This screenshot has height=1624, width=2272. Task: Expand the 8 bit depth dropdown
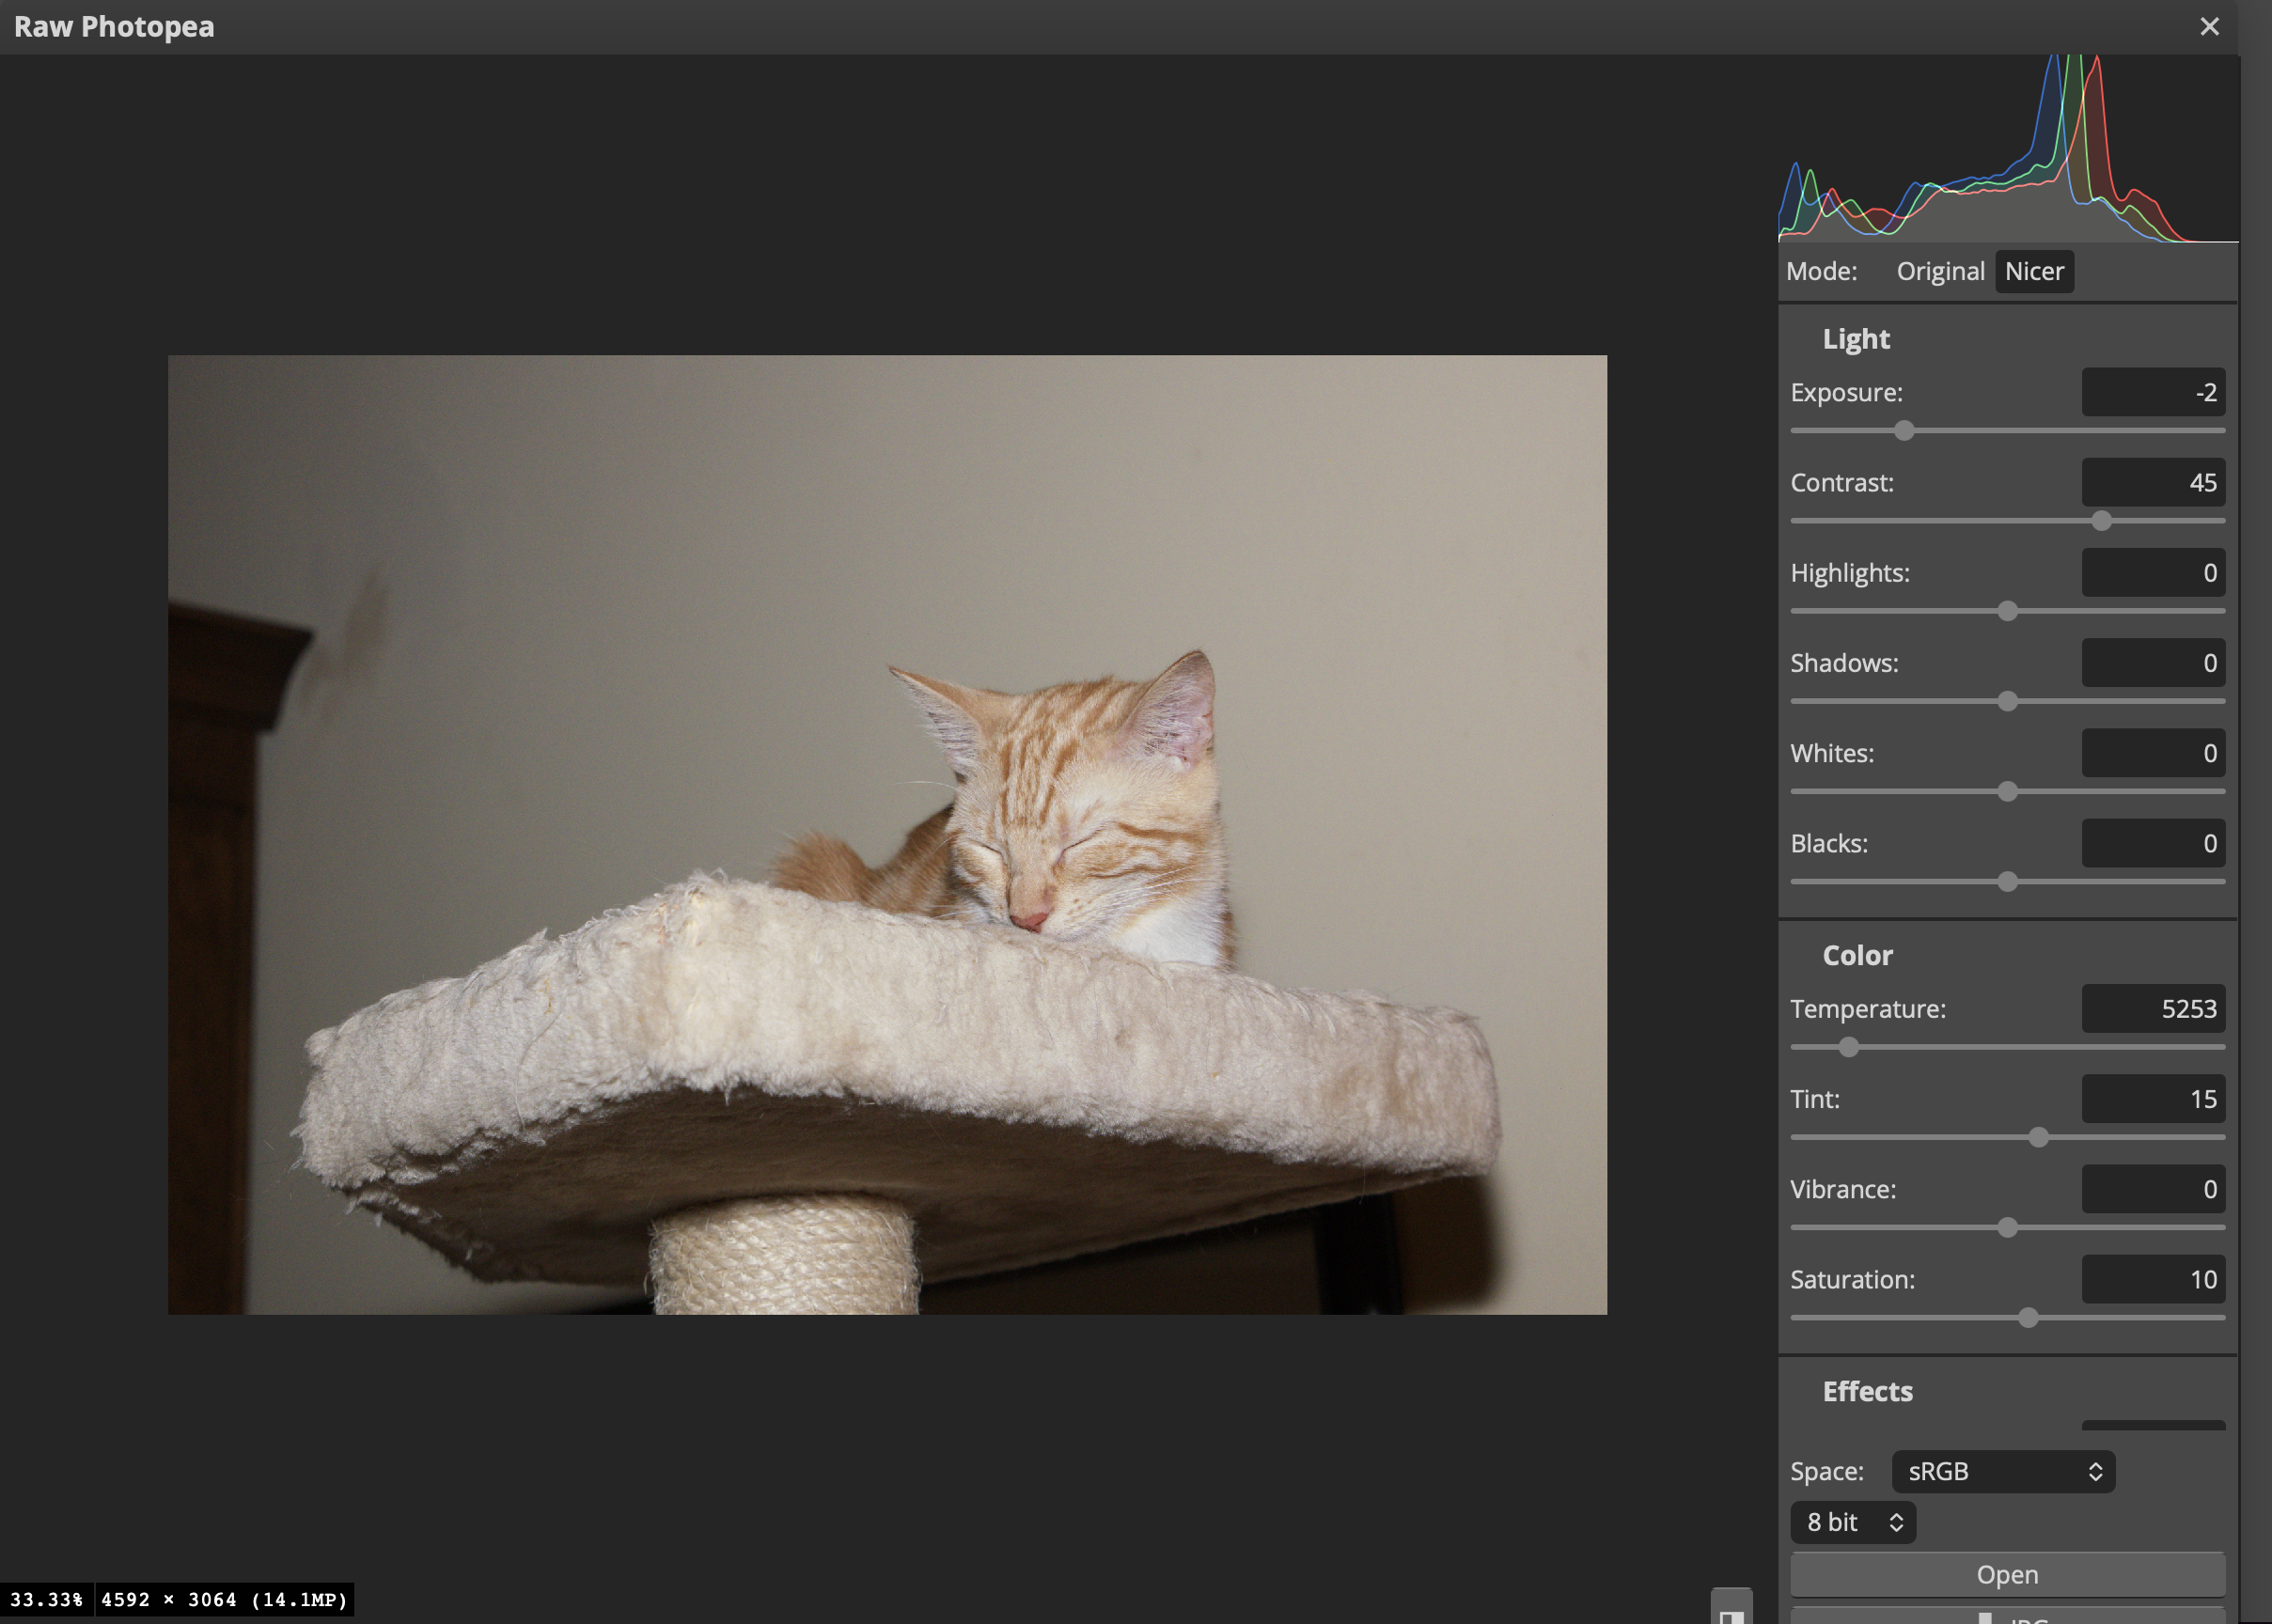1852,1522
